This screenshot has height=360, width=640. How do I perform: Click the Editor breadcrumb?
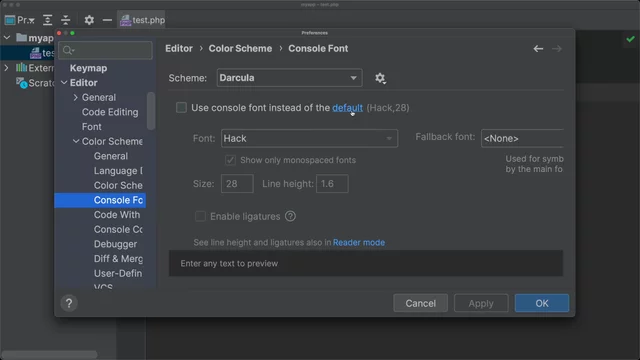pos(179,49)
